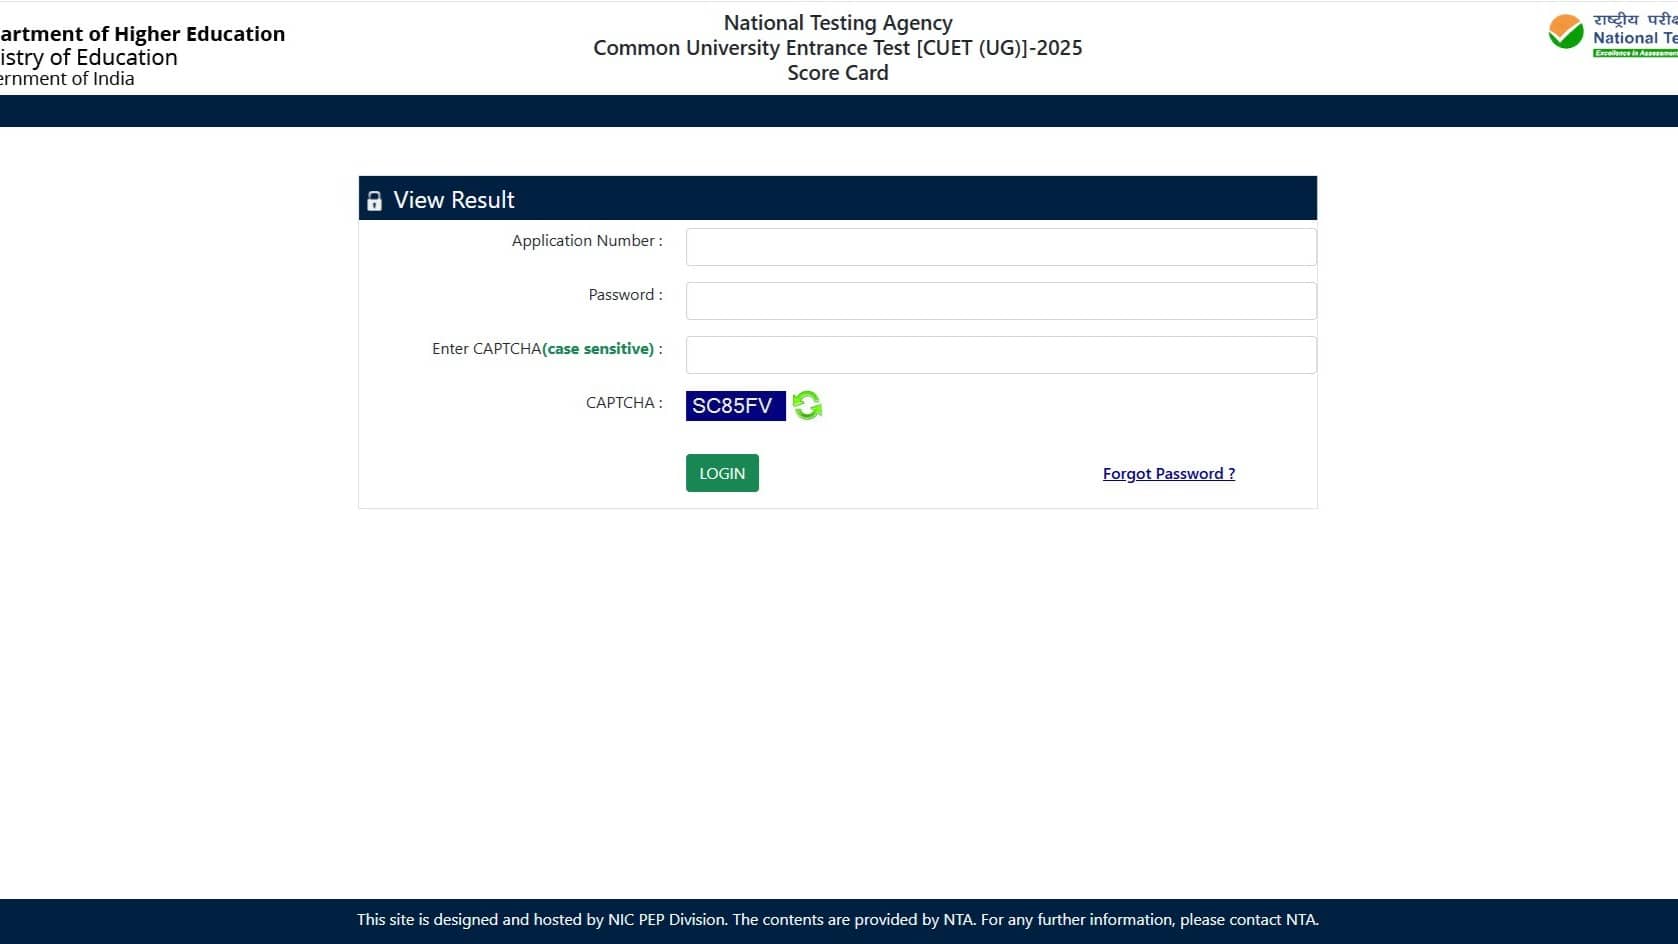This screenshot has width=1678, height=944.
Task: Click the Application Number label
Action: [x=587, y=241]
